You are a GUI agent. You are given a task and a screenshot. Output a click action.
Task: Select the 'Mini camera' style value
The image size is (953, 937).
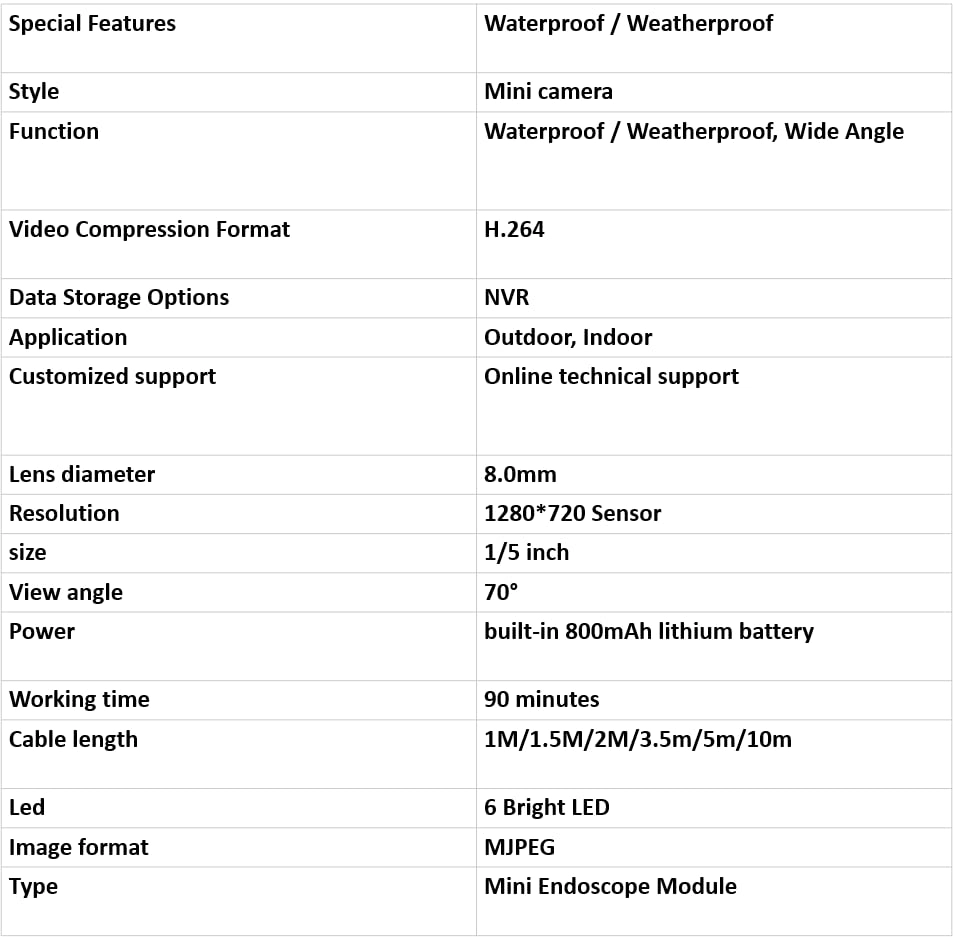548,92
